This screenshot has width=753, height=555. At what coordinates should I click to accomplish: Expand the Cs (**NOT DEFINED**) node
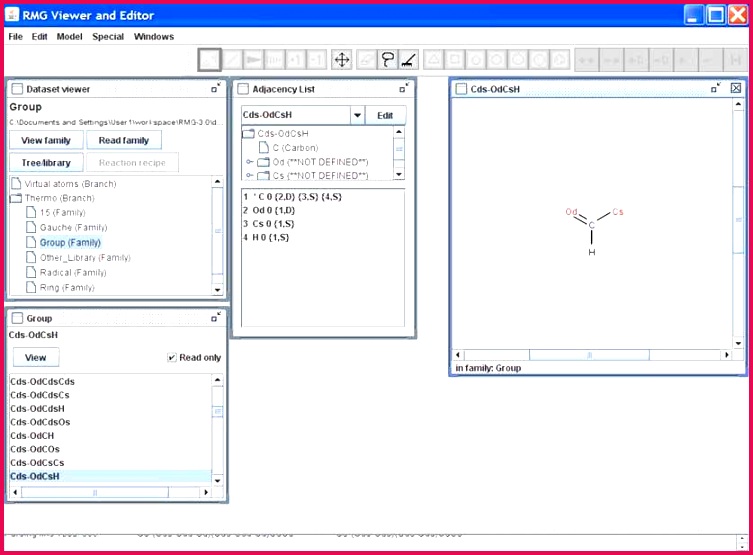pos(249,175)
